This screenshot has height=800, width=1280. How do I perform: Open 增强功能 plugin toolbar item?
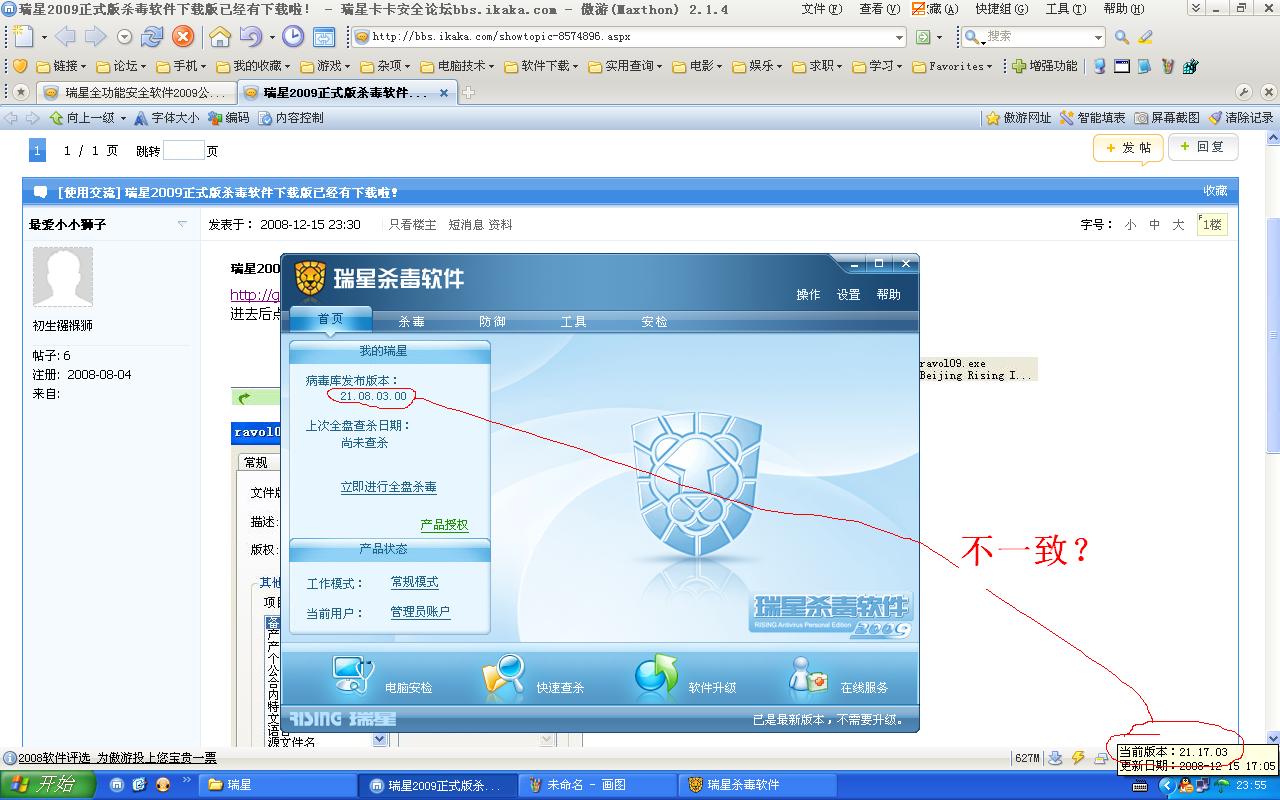point(1045,66)
